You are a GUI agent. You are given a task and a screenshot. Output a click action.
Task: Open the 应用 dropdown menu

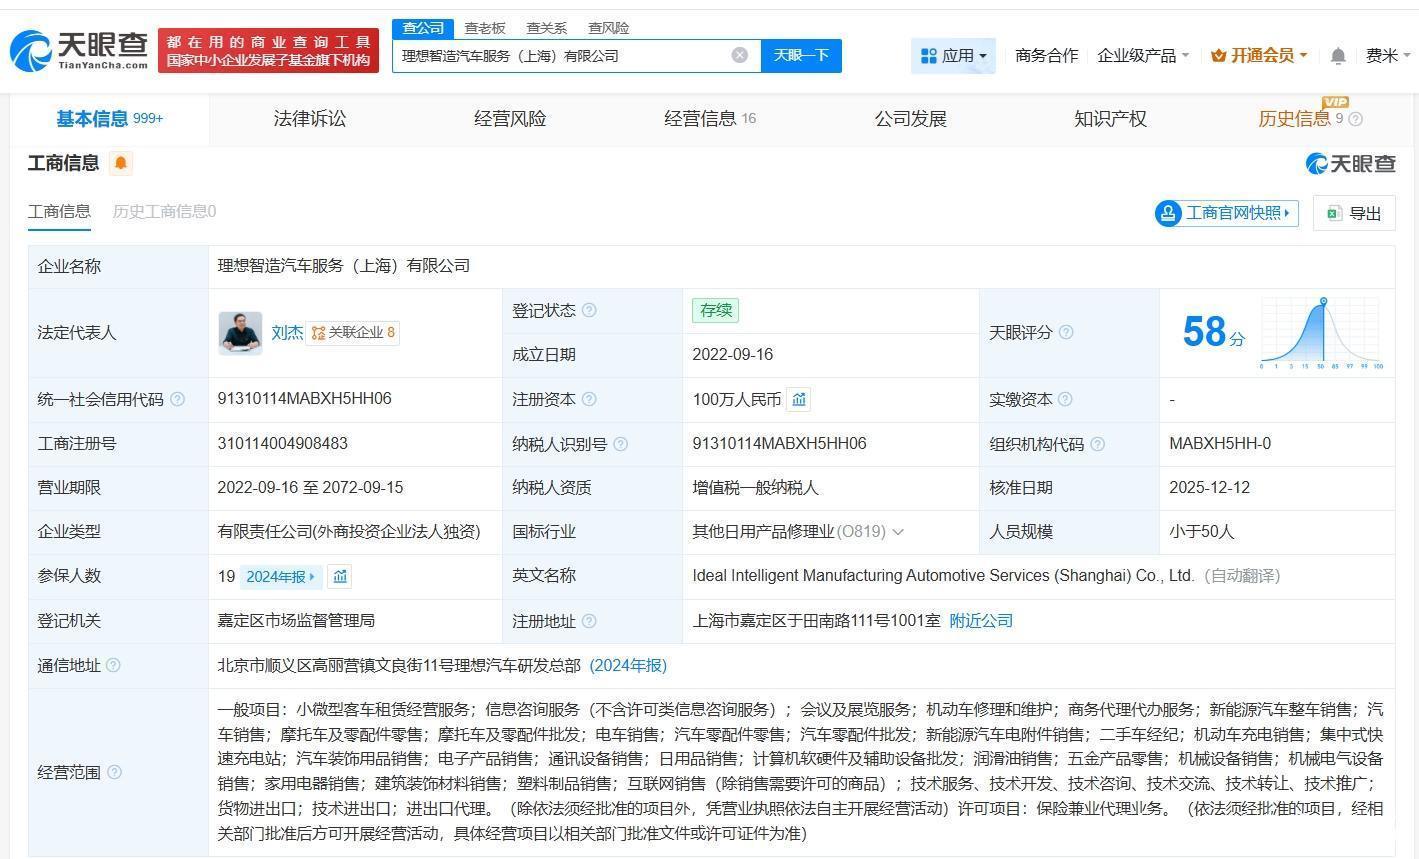953,56
